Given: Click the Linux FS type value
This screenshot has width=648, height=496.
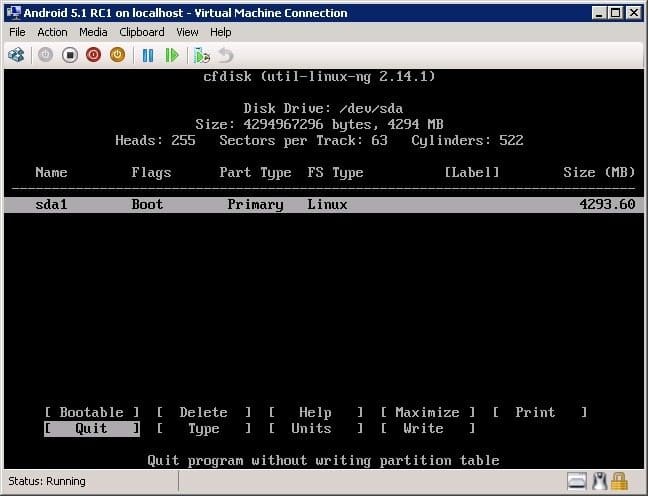Looking at the screenshot, I should (x=327, y=204).
